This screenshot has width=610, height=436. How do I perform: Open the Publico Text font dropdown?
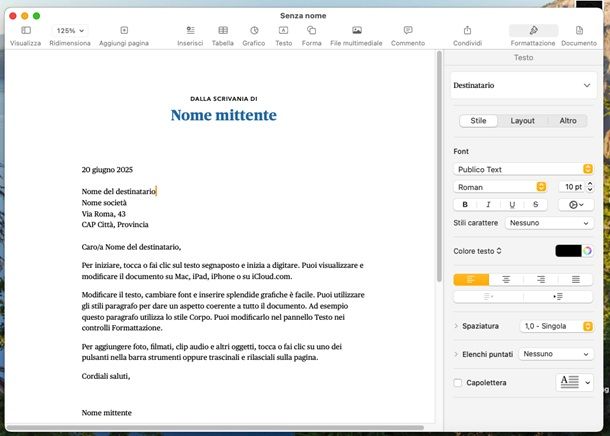pos(523,169)
